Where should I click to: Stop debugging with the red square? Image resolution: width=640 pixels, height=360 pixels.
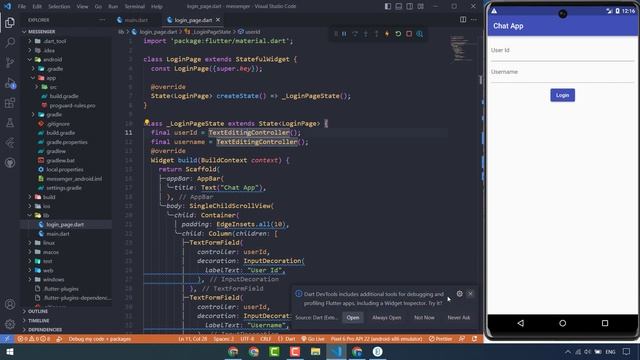pyautogui.click(x=409, y=34)
